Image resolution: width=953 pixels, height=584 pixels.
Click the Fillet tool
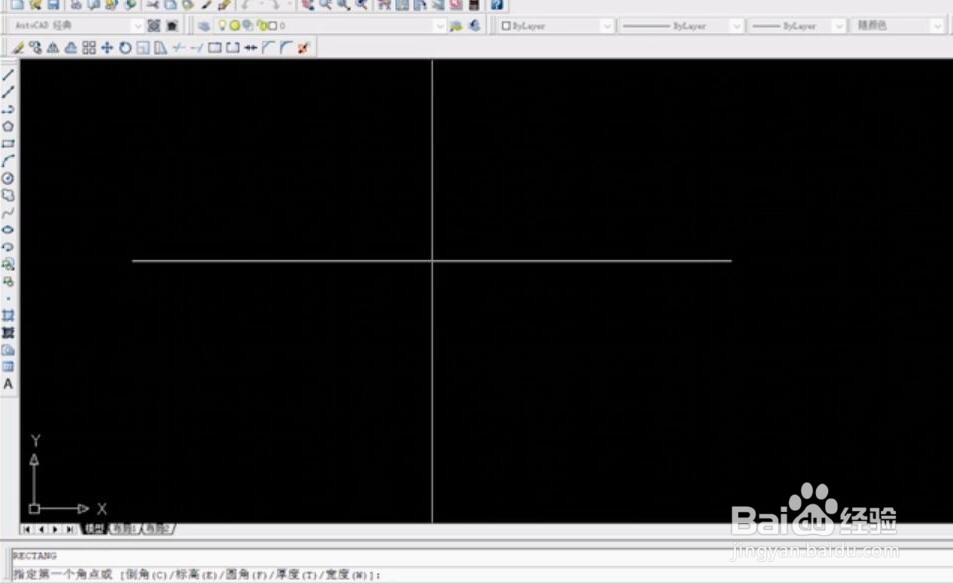click(286, 47)
